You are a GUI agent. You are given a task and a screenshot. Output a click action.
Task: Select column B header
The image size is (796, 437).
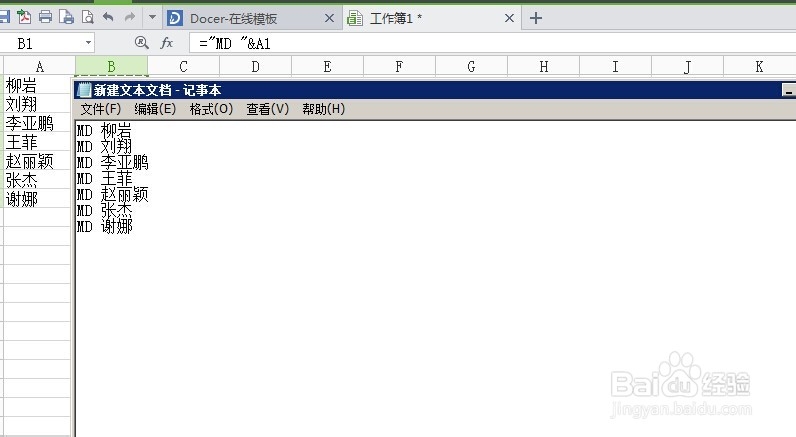112,66
